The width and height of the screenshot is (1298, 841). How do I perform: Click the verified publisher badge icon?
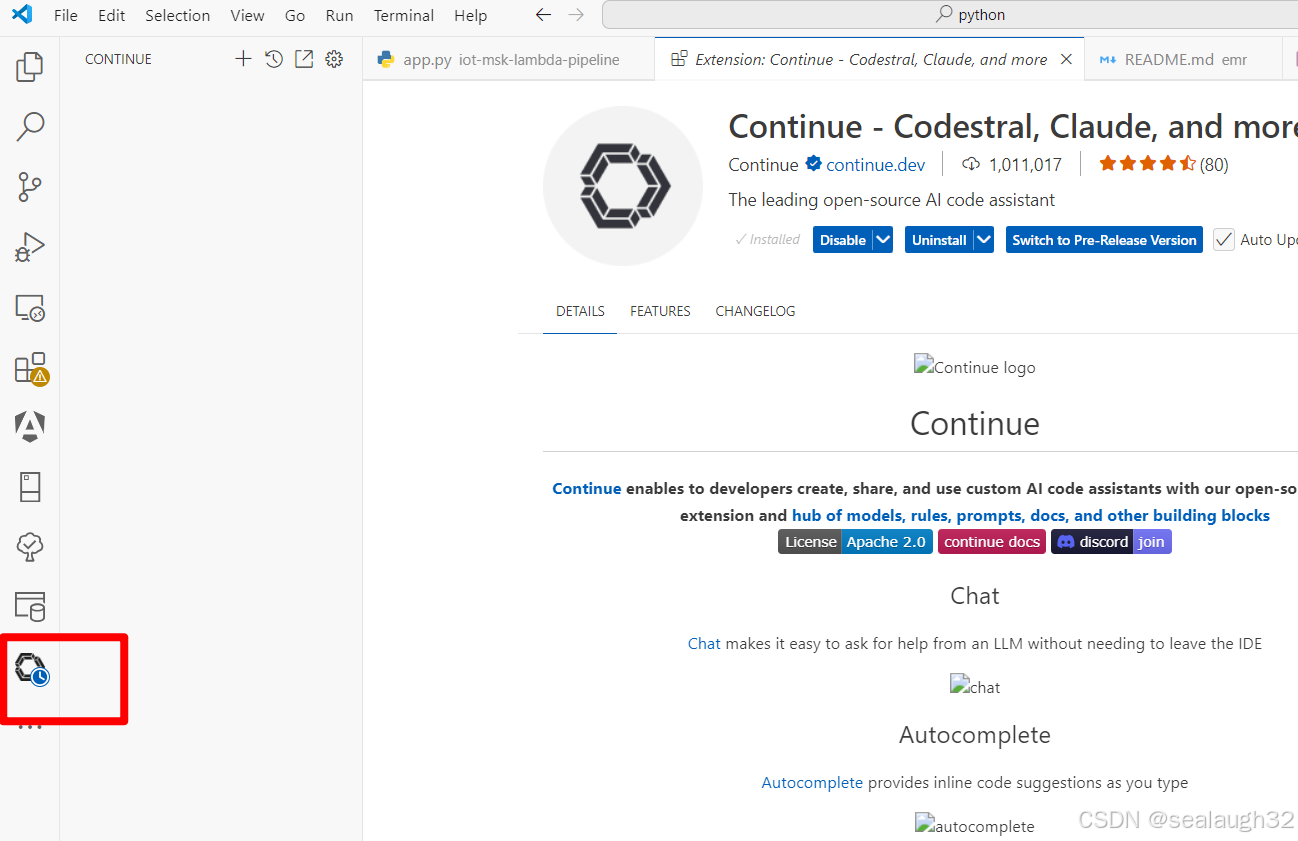813,164
